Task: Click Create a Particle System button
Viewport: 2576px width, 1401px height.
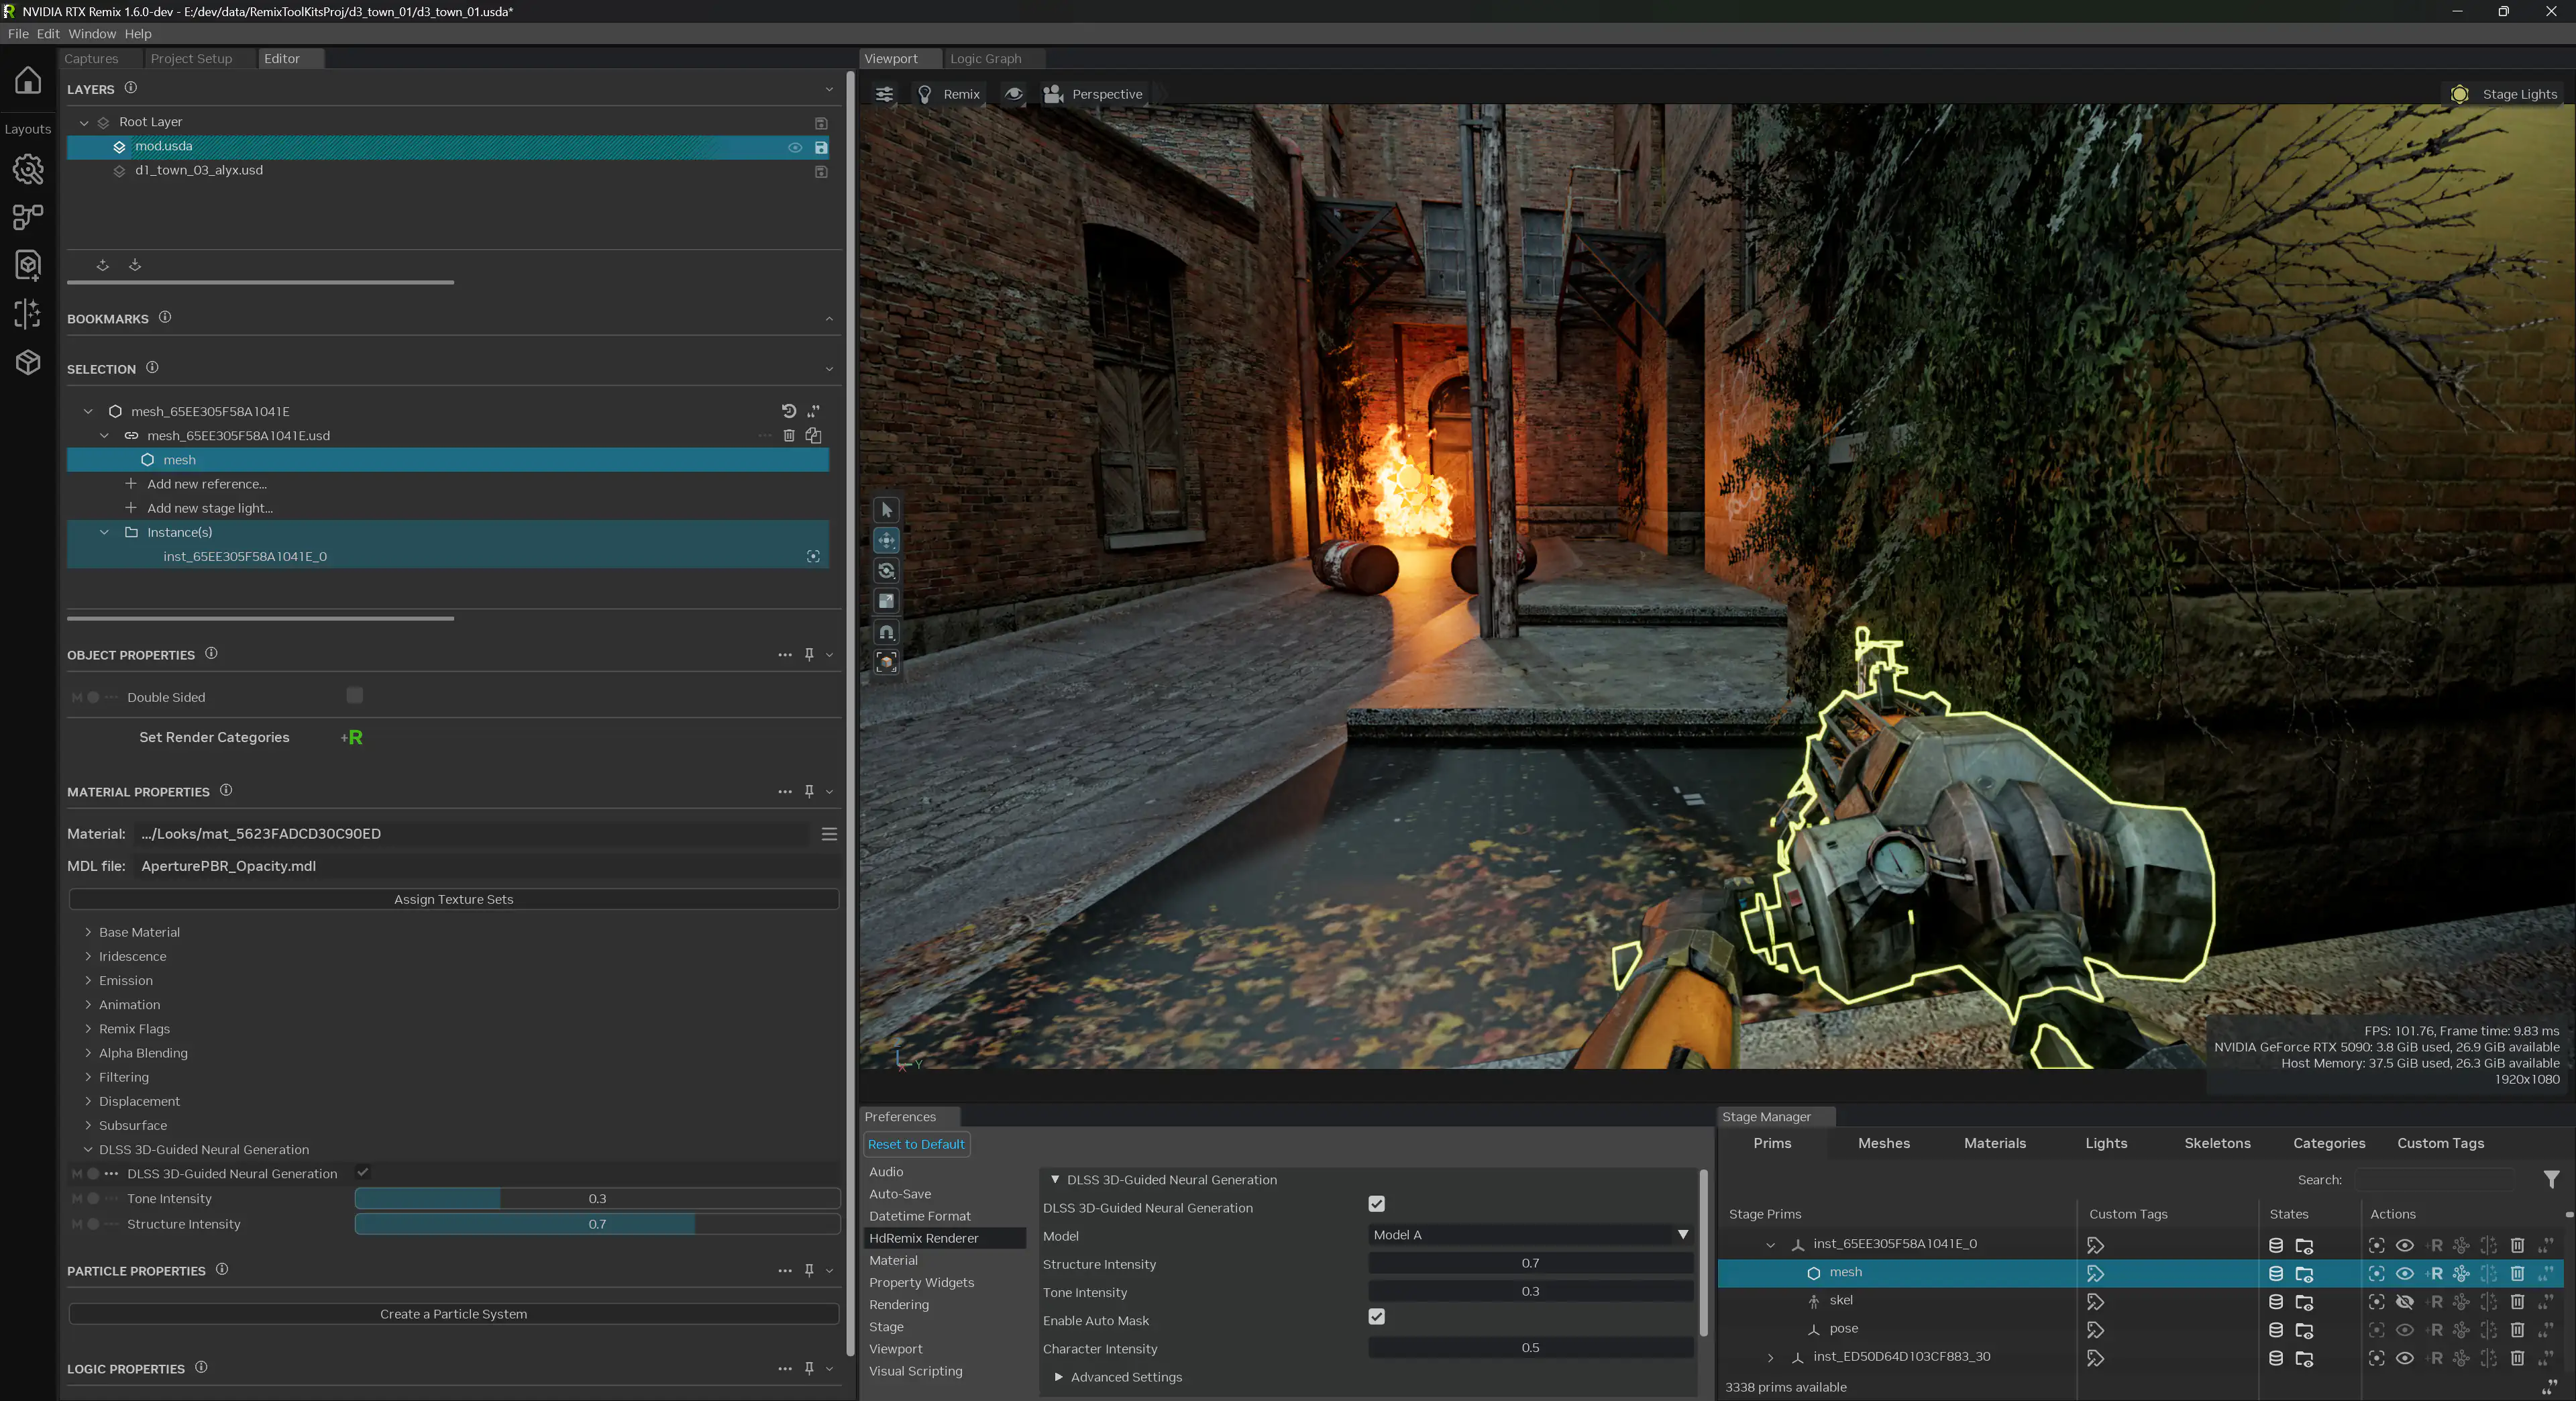Action: click(x=454, y=1314)
